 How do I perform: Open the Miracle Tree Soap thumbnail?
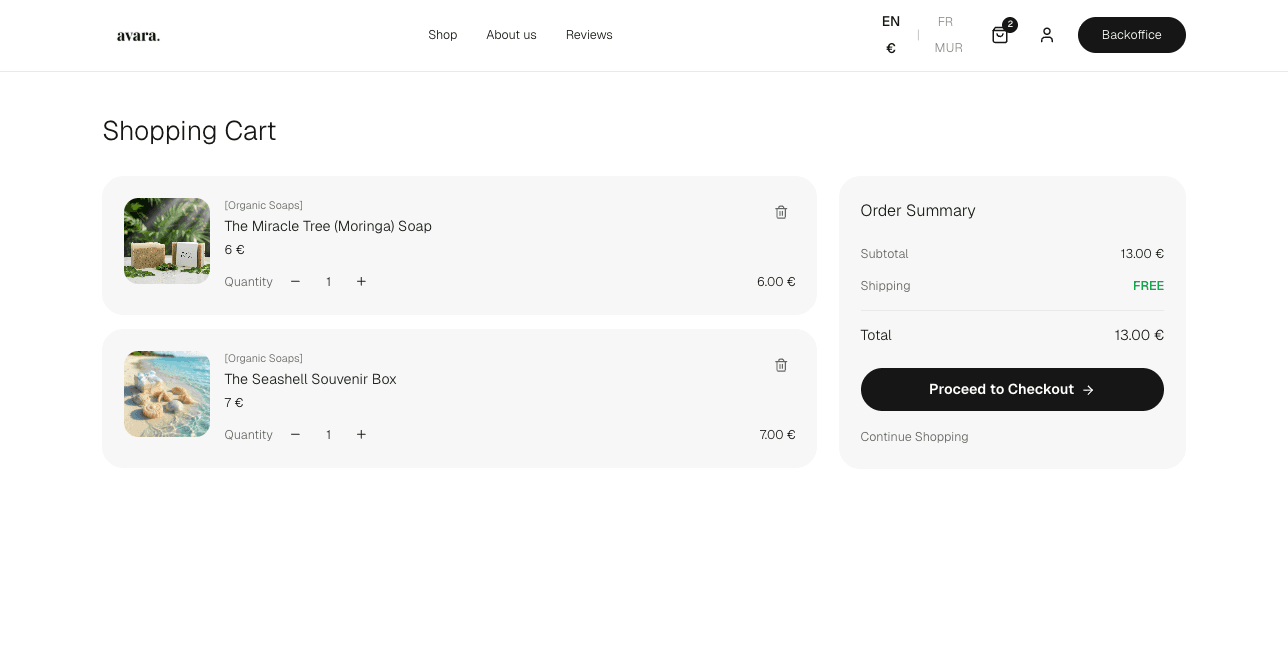coord(166,240)
